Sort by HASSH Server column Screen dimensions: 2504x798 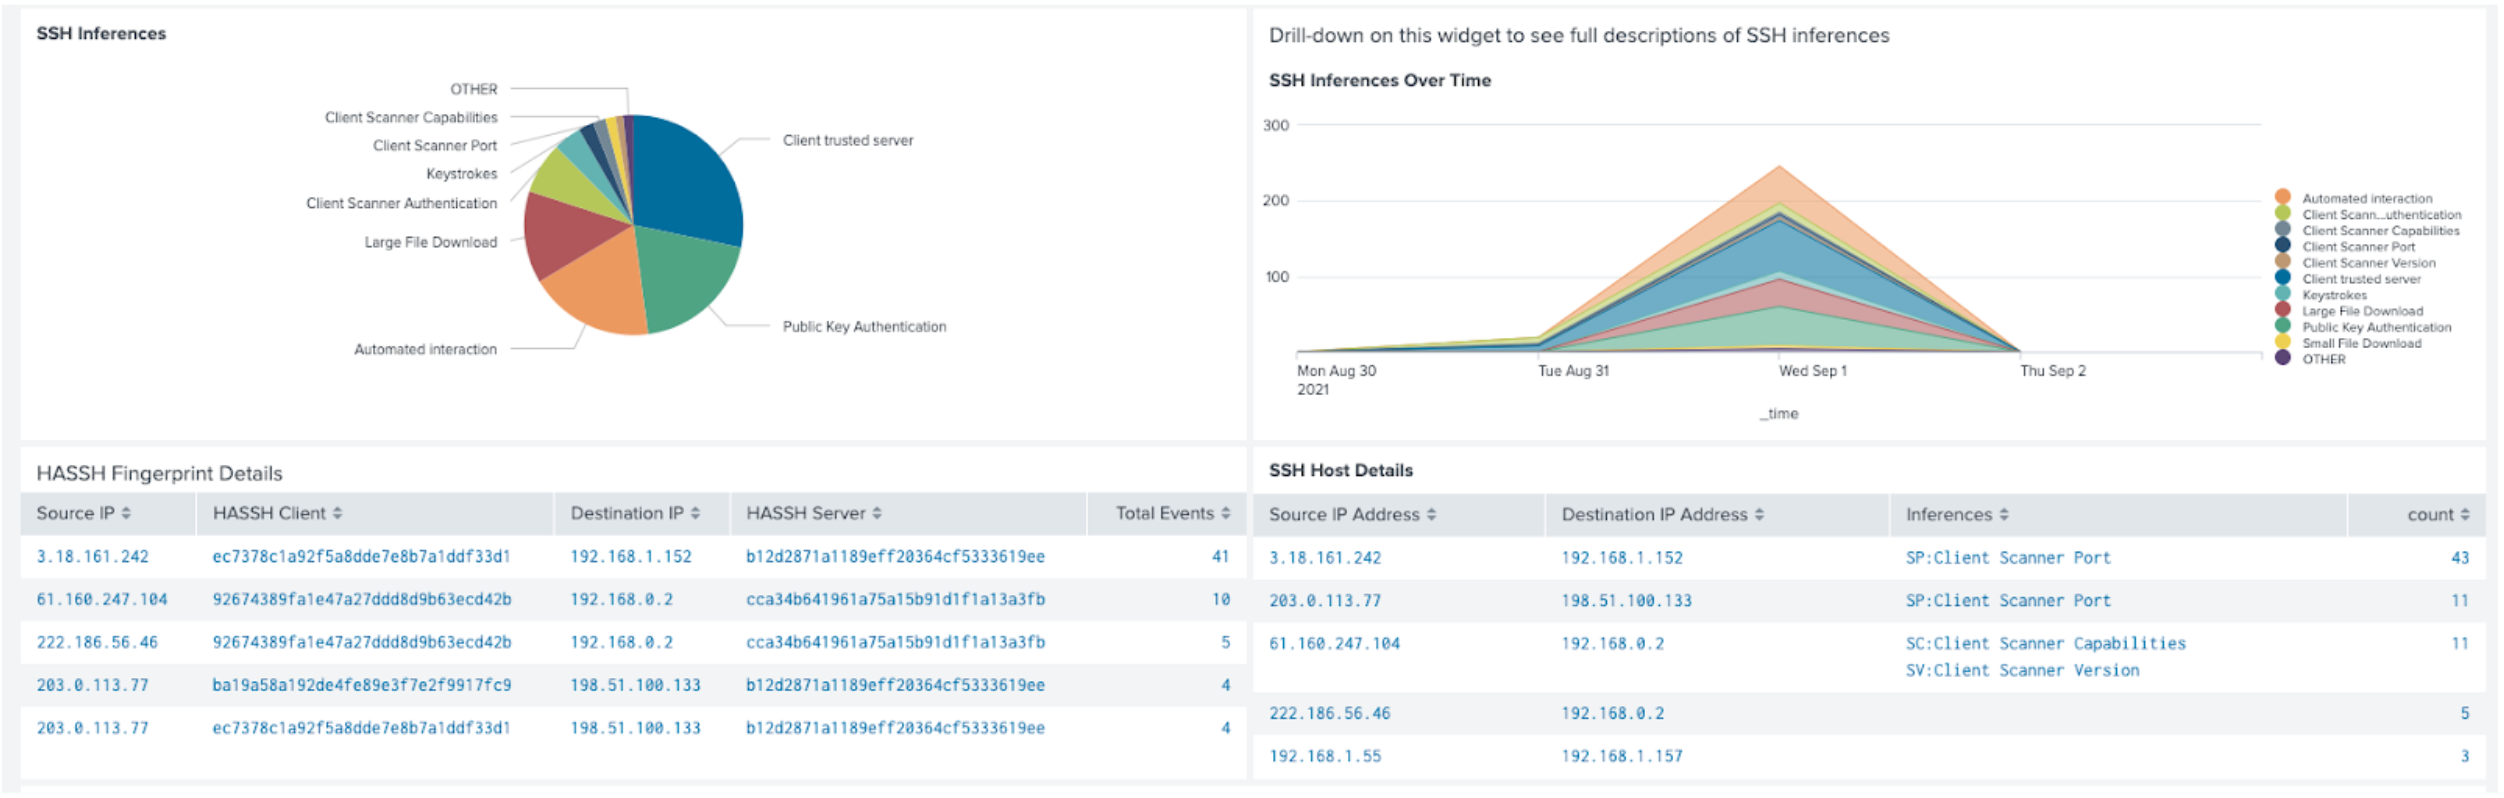pos(814,513)
